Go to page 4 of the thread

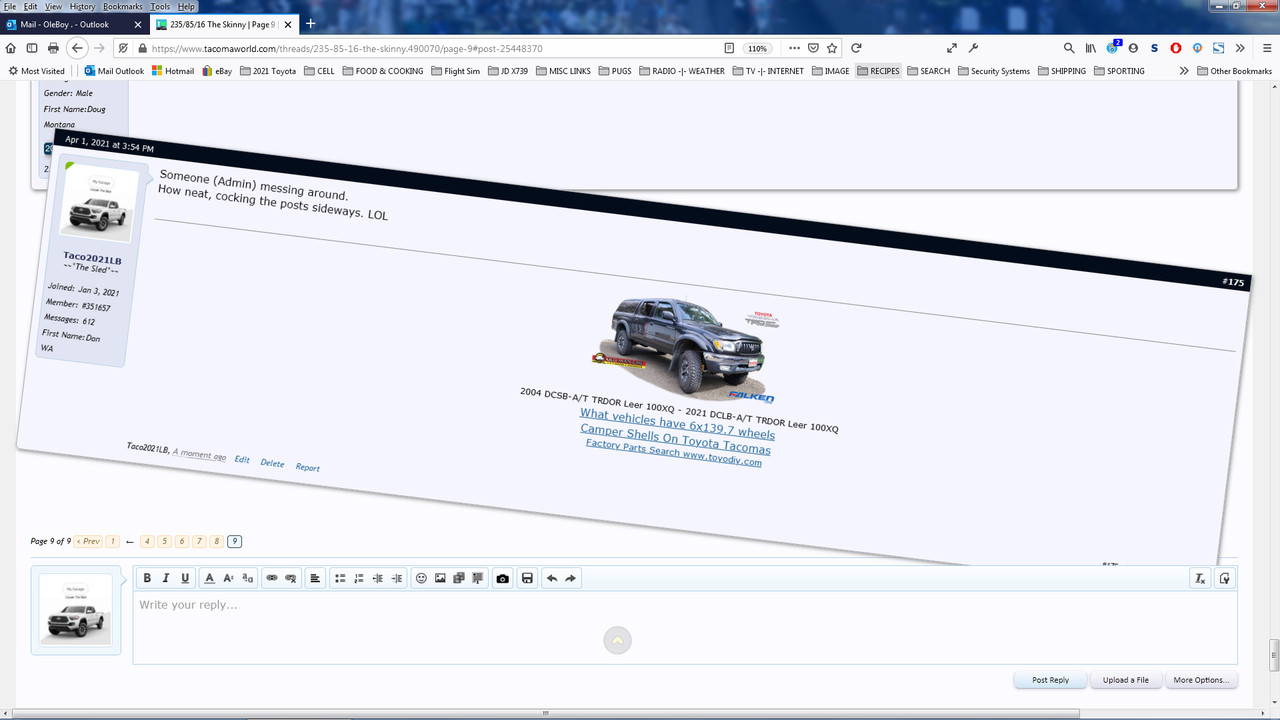tap(147, 541)
